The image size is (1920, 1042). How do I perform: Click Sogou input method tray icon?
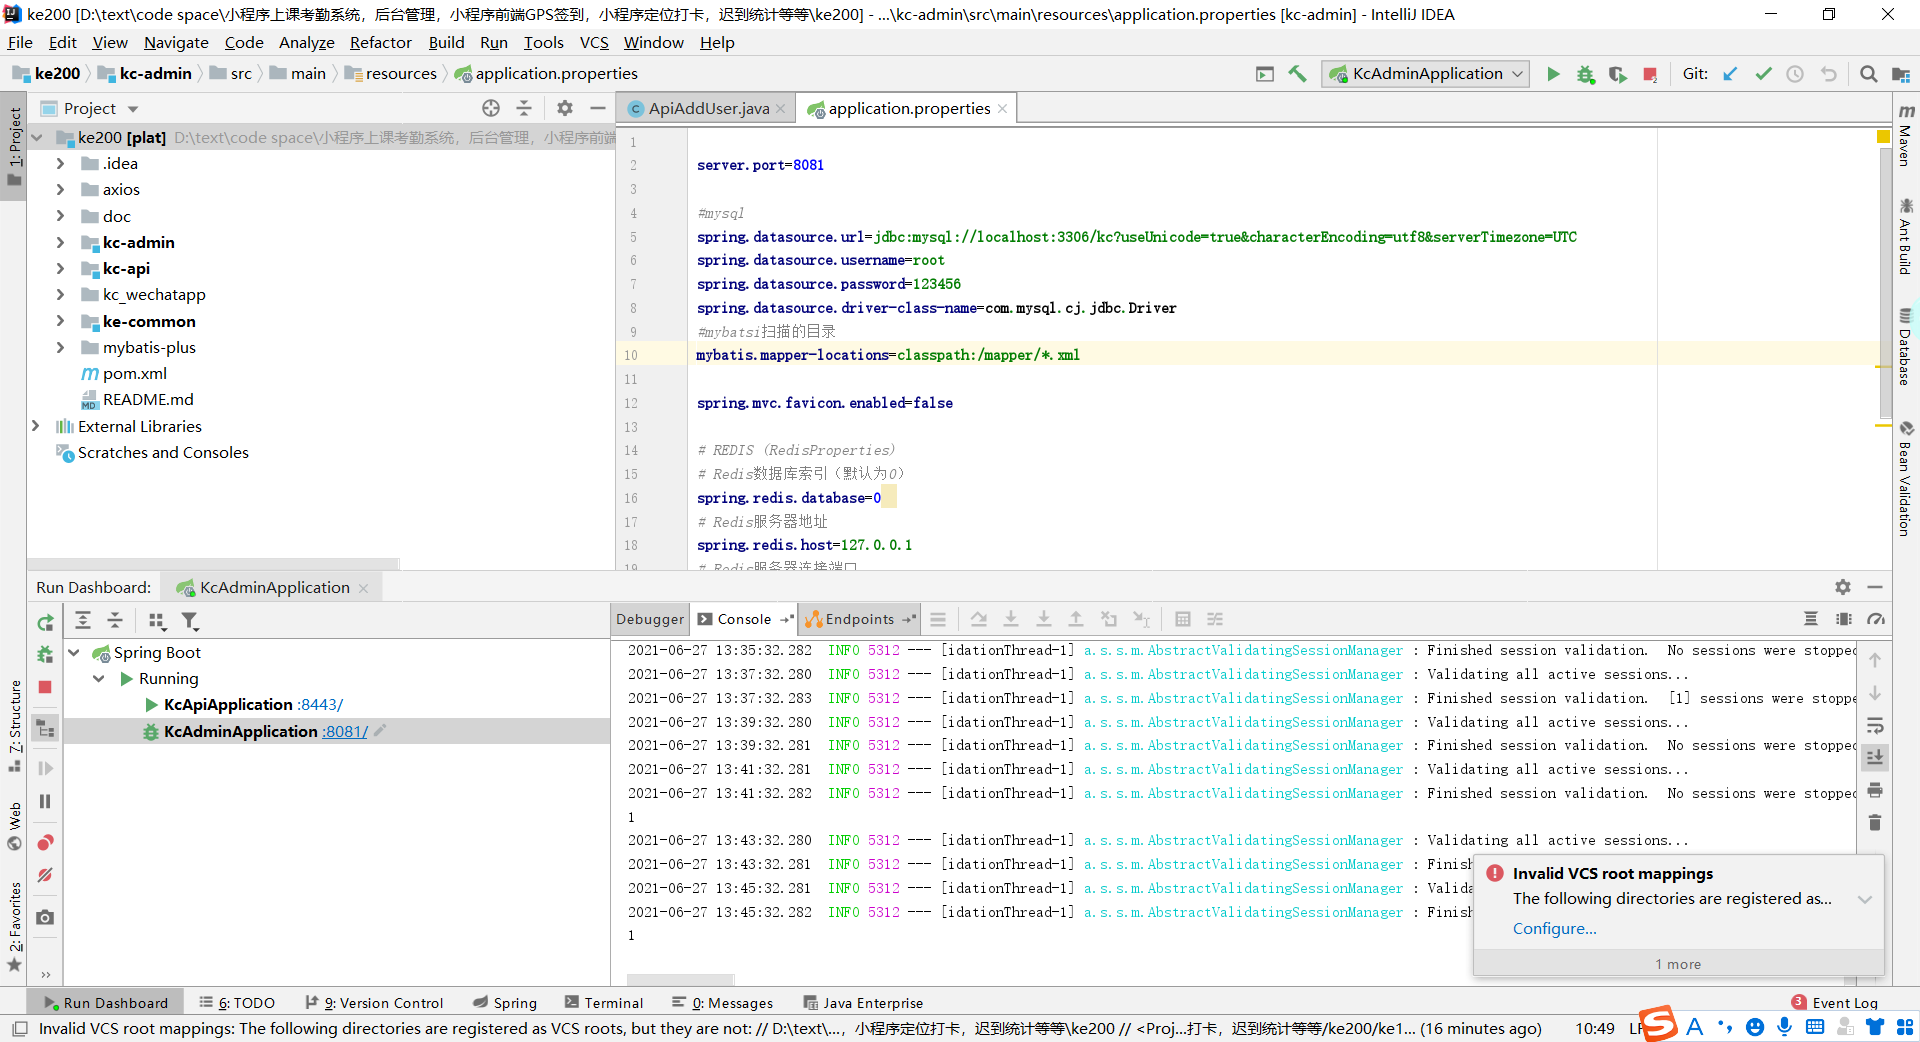click(1658, 1024)
